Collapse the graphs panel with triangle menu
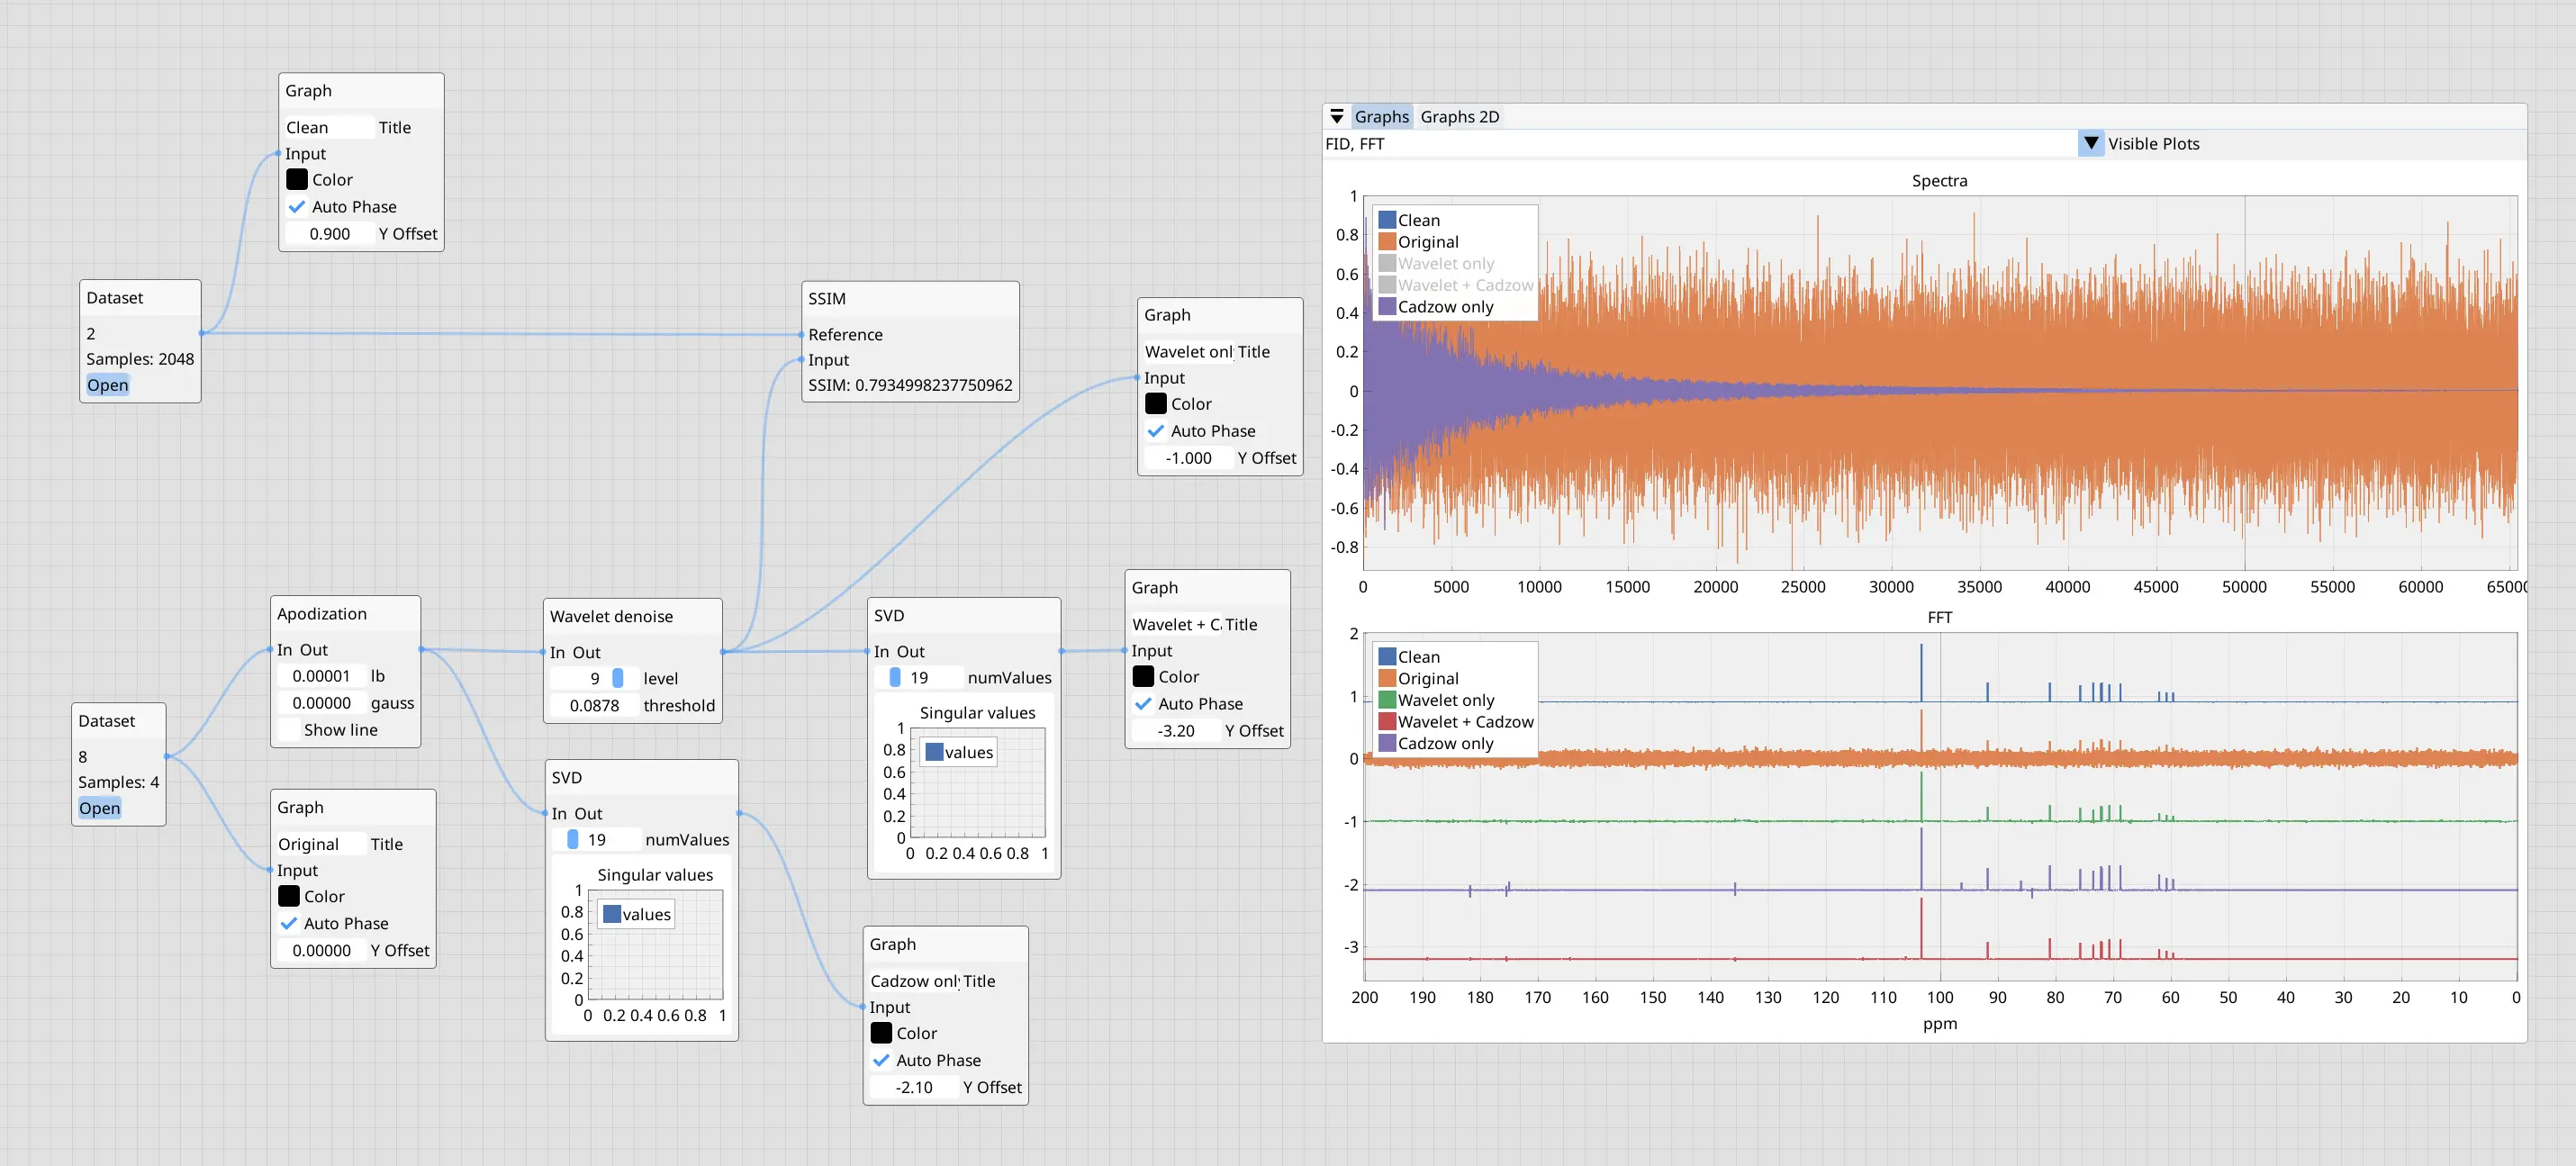This screenshot has height=1166, width=2576. pyautogui.click(x=1337, y=117)
